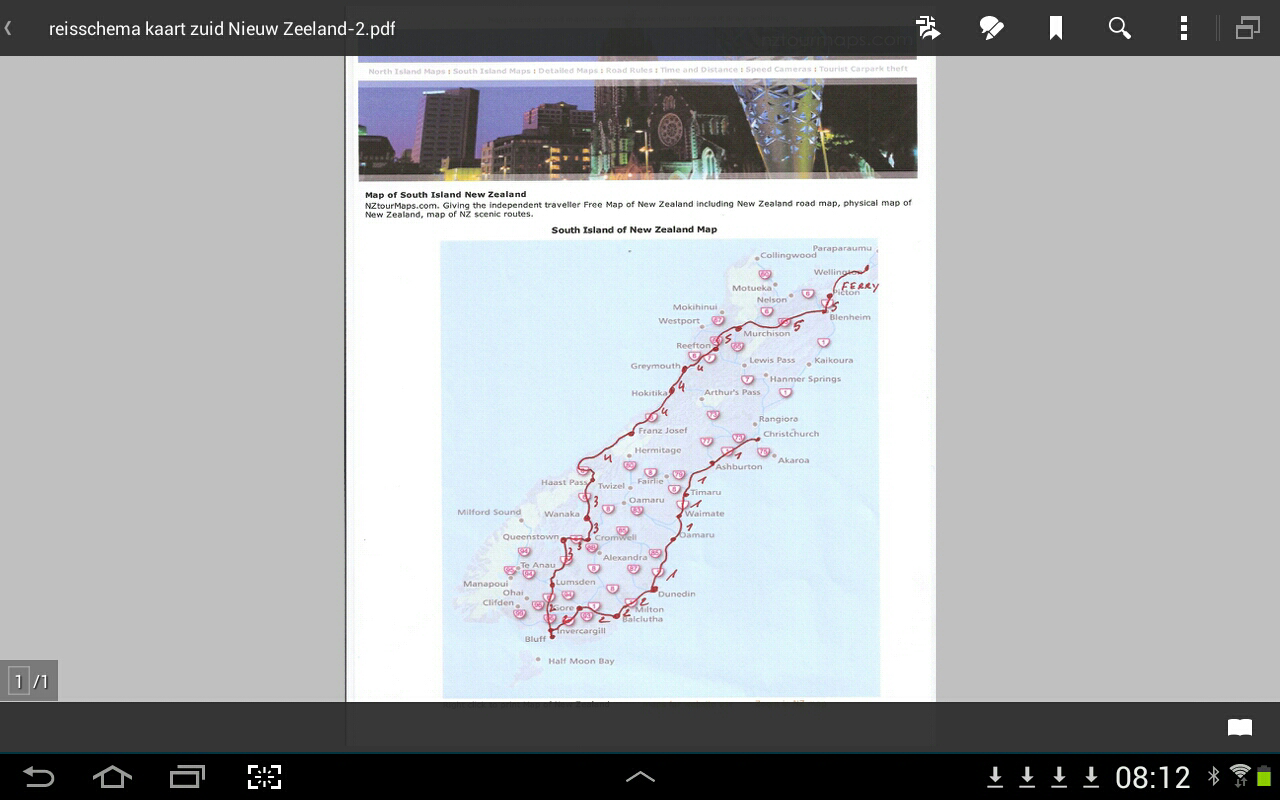Open the comment and annotate tool
The width and height of the screenshot is (1280, 800).
[x=991, y=28]
